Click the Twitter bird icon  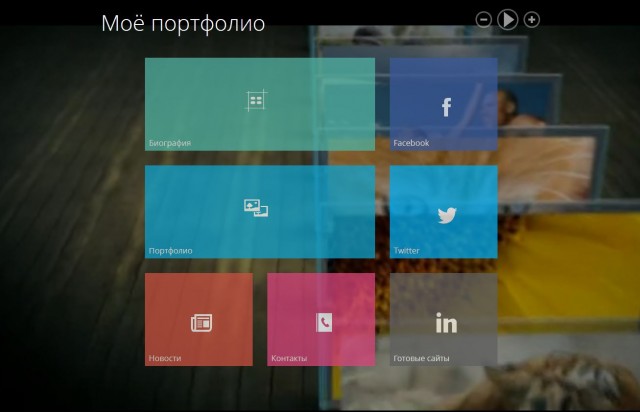click(x=447, y=216)
